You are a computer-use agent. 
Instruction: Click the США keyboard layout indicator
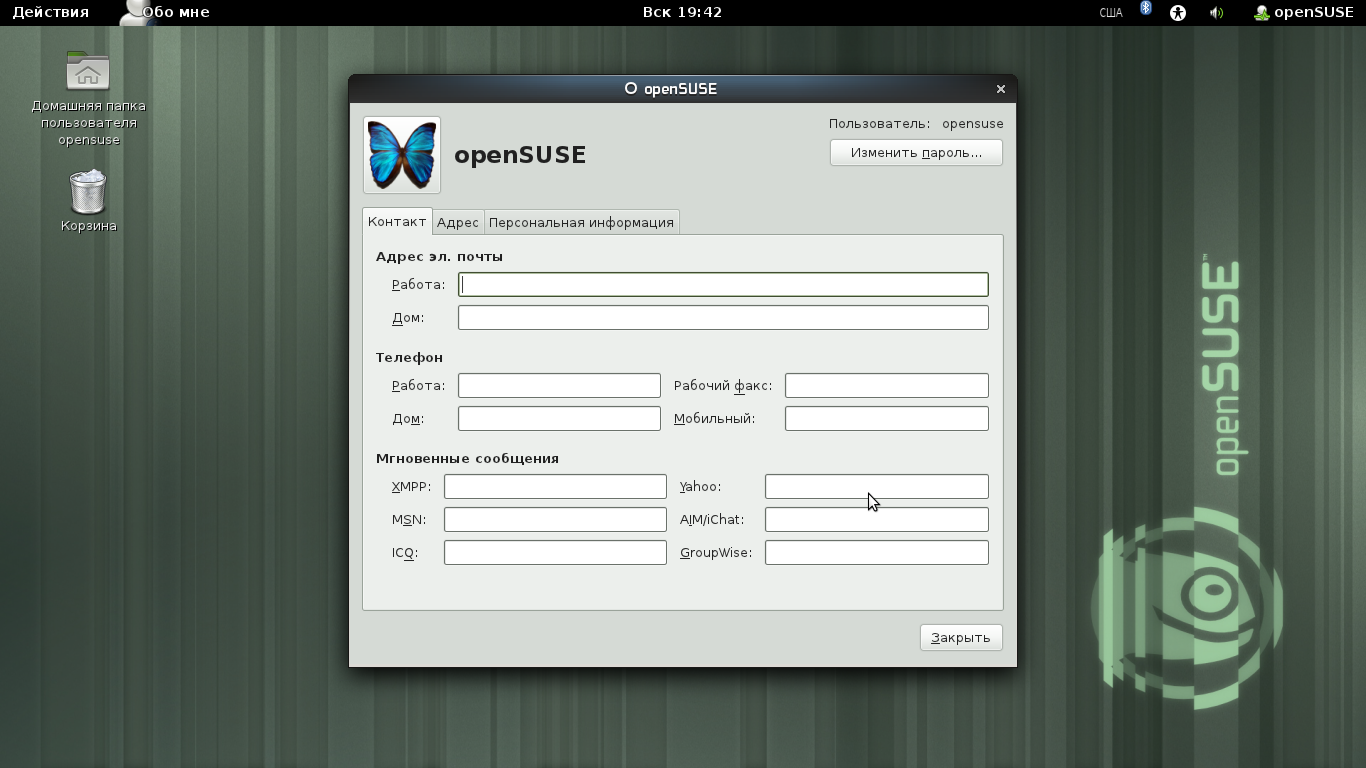[1111, 13]
